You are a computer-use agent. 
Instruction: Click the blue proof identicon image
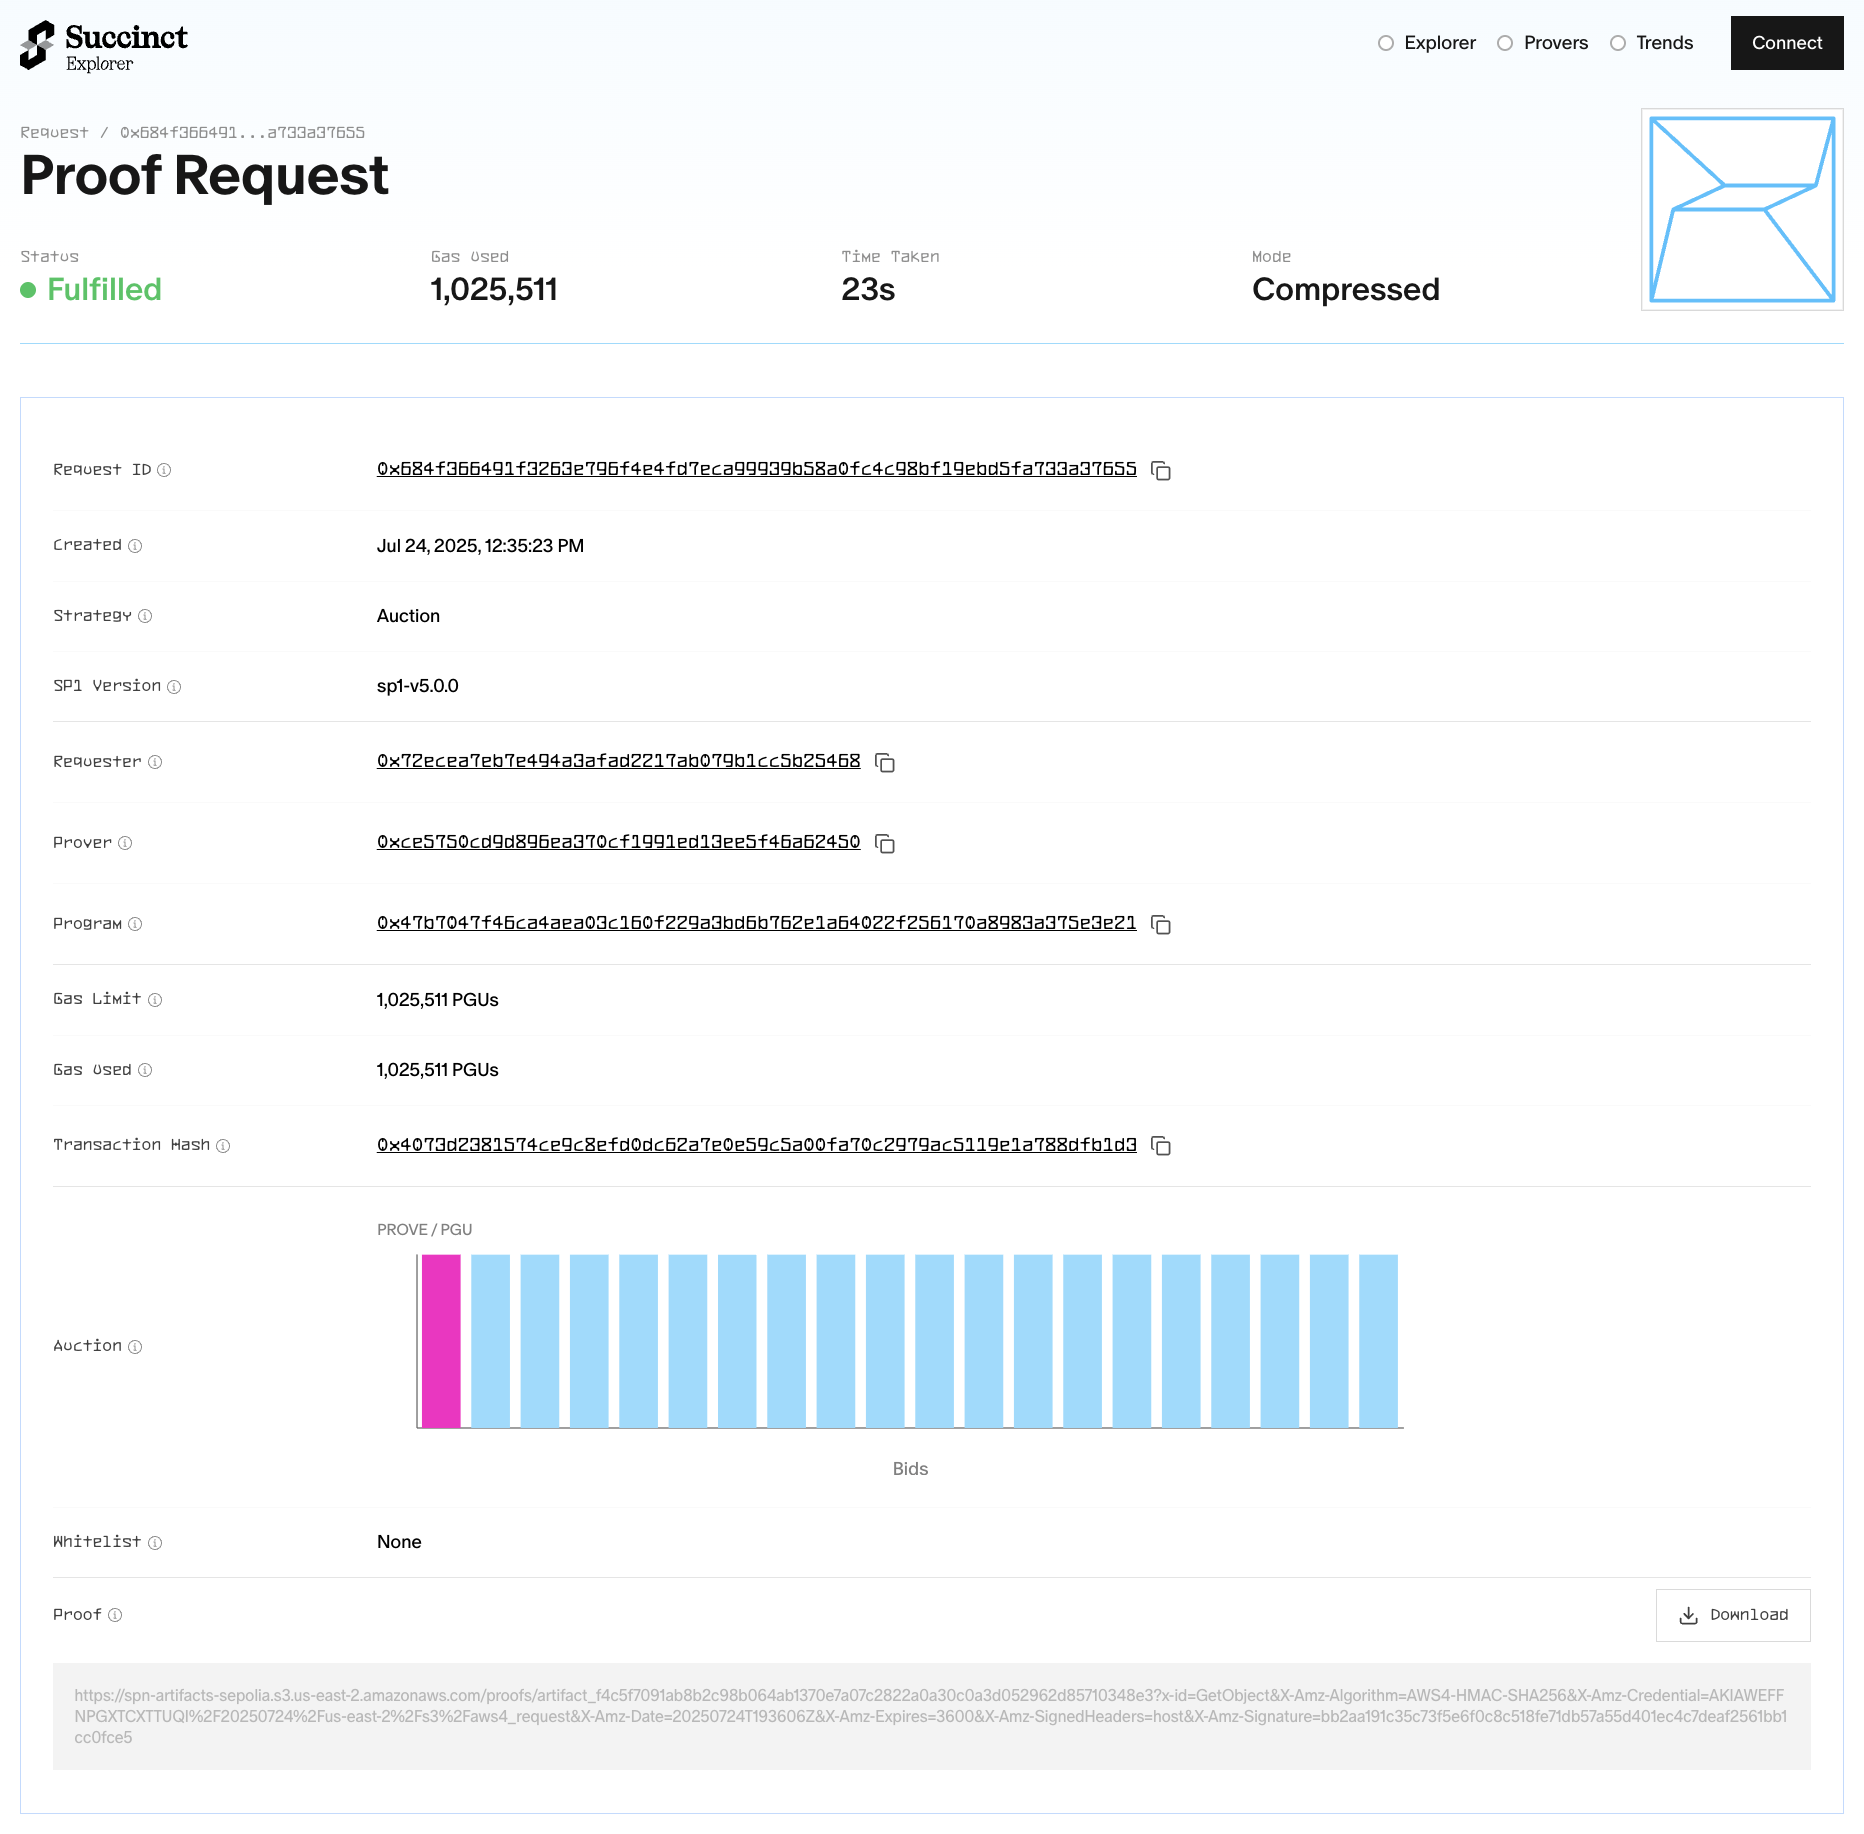[x=1742, y=210]
